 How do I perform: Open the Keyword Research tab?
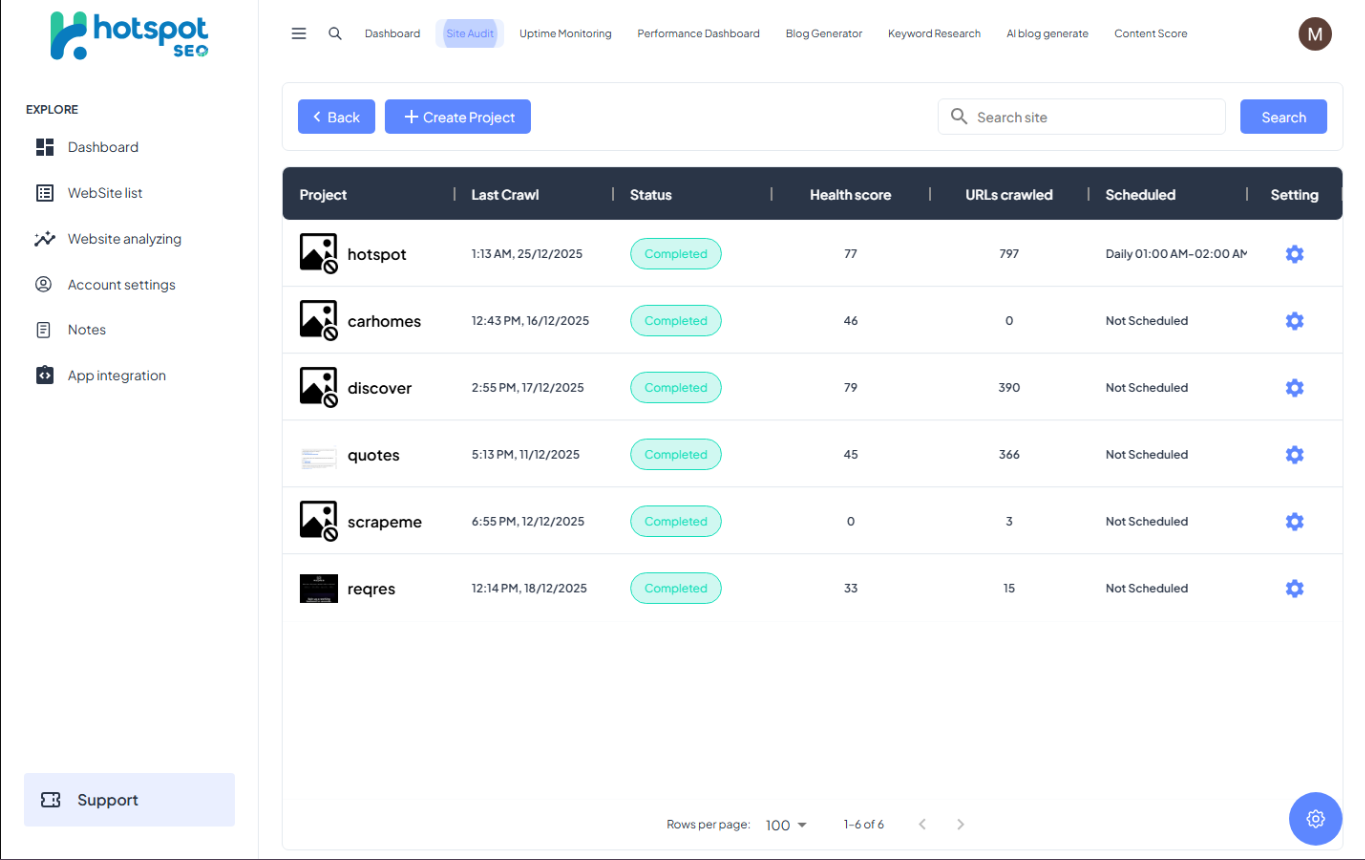pyautogui.click(x=934, y=34)
